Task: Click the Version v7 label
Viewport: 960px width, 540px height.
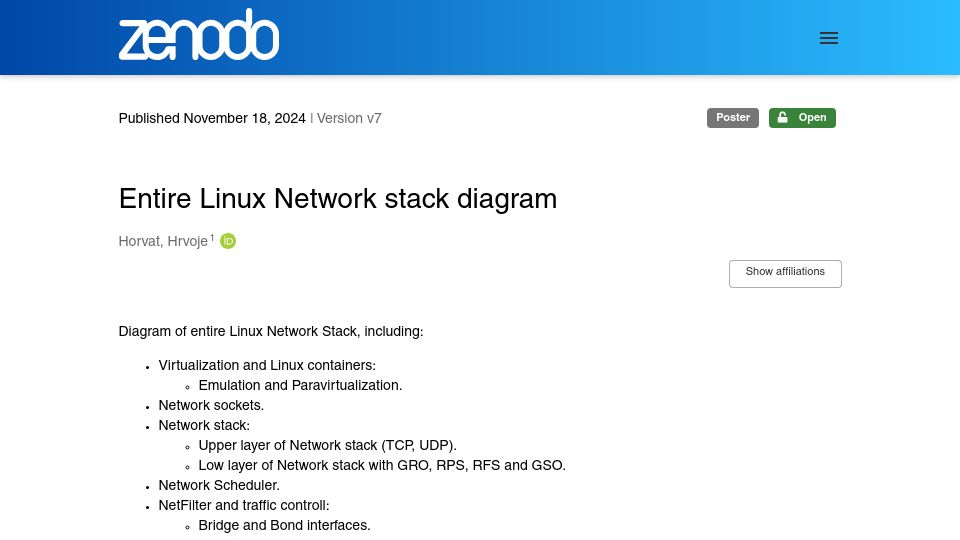Action: (349, 118)
